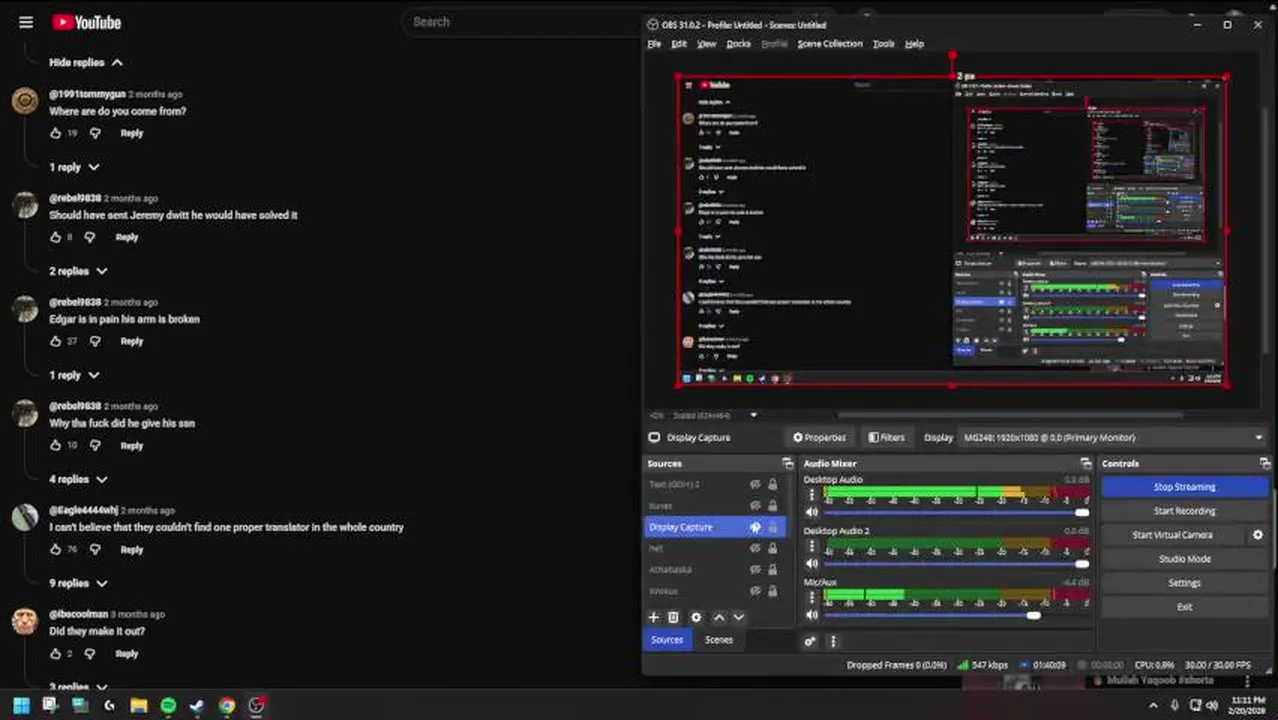Toggle lock on Display Capture source
This screenshot has width=1278, height=720.
tap(772, 527)
